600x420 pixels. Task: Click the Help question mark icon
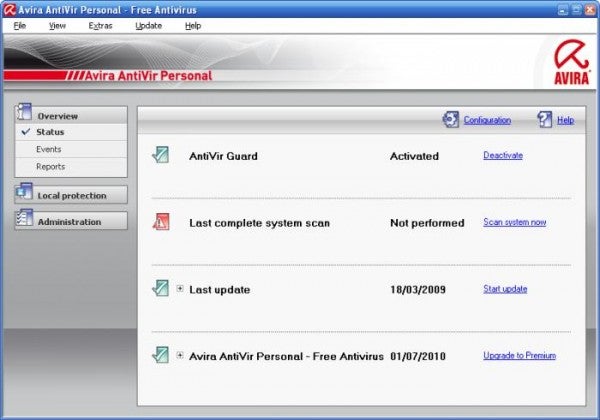[x=545, y=120]
